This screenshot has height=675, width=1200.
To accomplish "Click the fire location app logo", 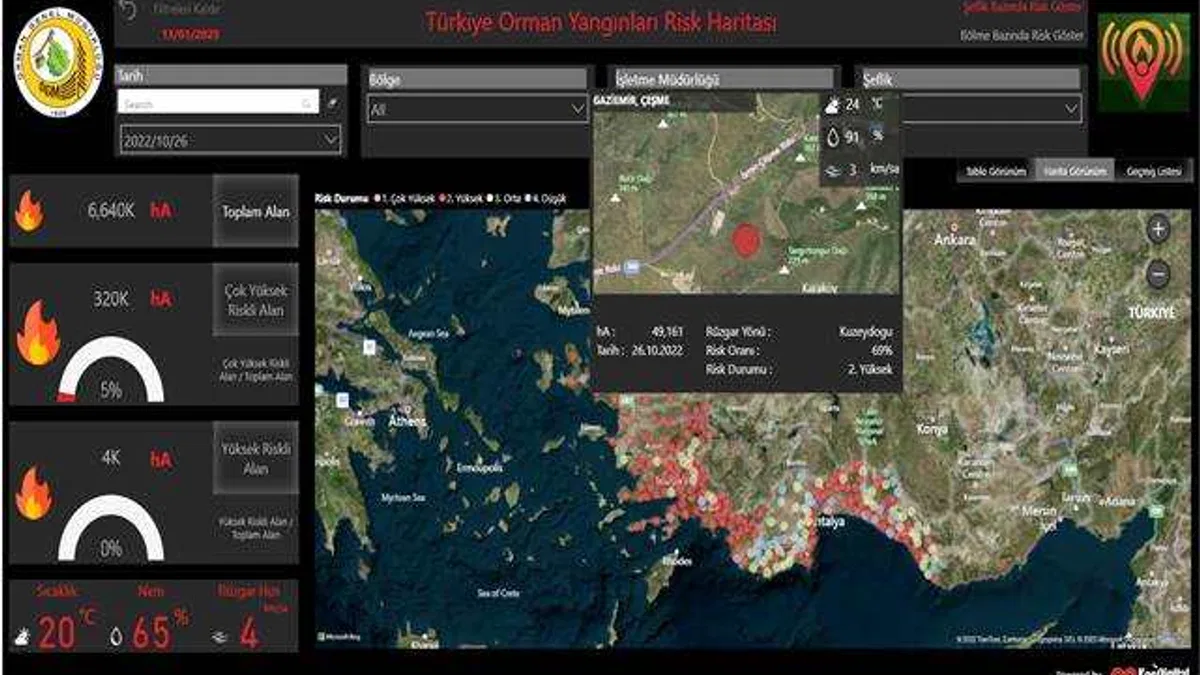I will click(x=1143, y=61).
